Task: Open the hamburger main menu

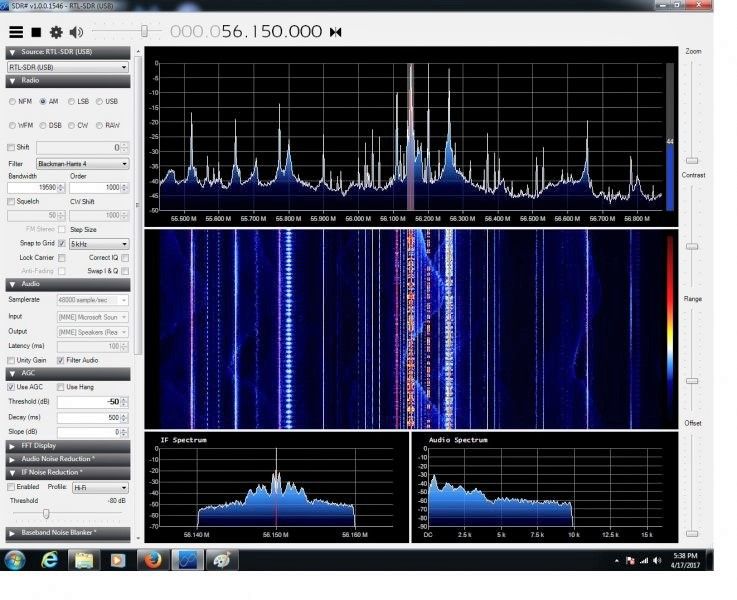Action: click(x=16, y=32)
